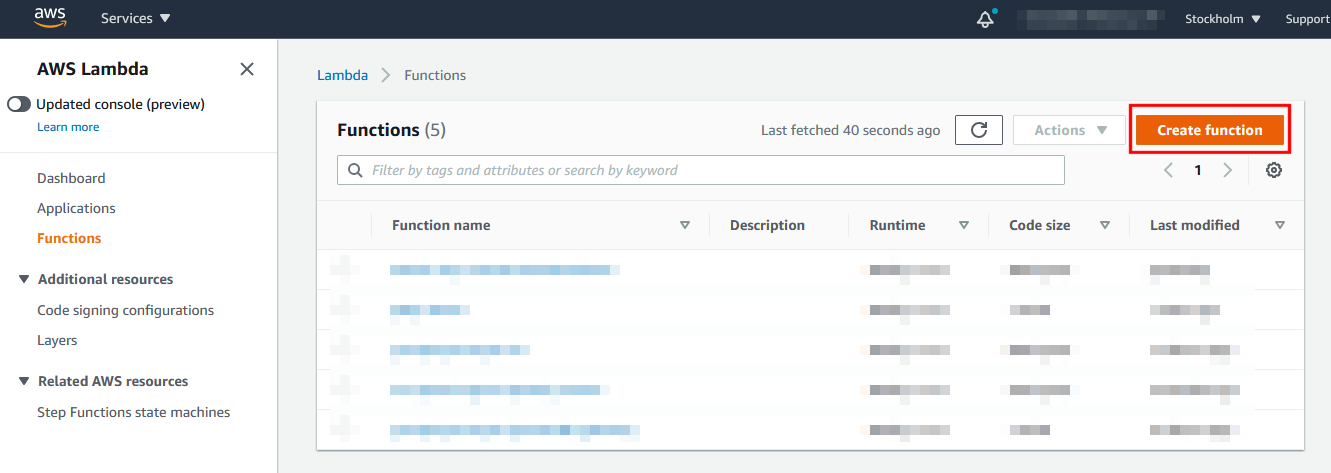Open Applications in the sidebar
The width and height of the screenshot is (1331, 473).
coord(76,208)
